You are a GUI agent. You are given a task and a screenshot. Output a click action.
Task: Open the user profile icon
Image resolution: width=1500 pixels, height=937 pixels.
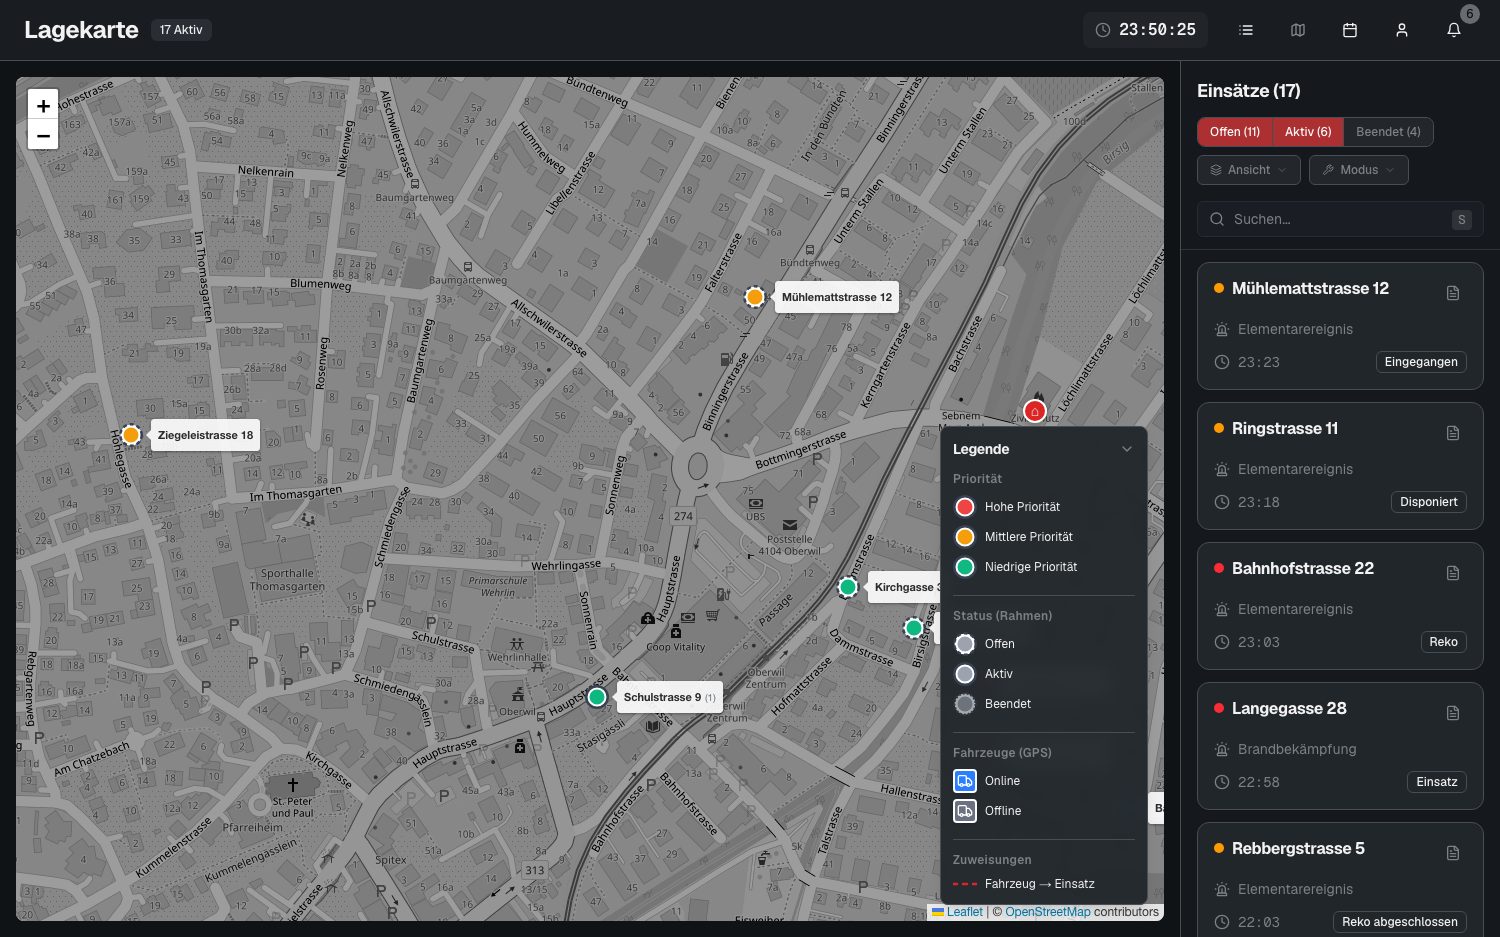tap(1402, 30)
